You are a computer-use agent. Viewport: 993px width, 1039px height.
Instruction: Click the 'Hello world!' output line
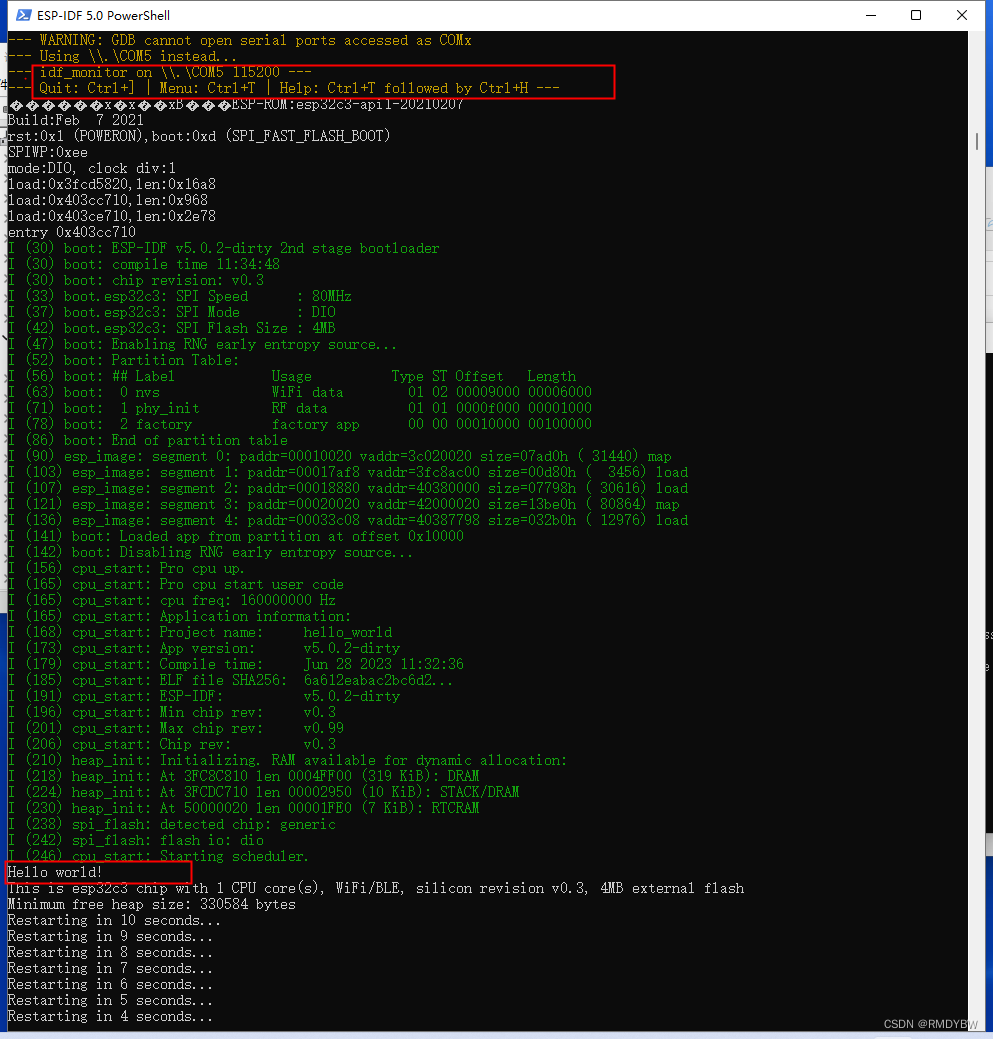(55, 873)
